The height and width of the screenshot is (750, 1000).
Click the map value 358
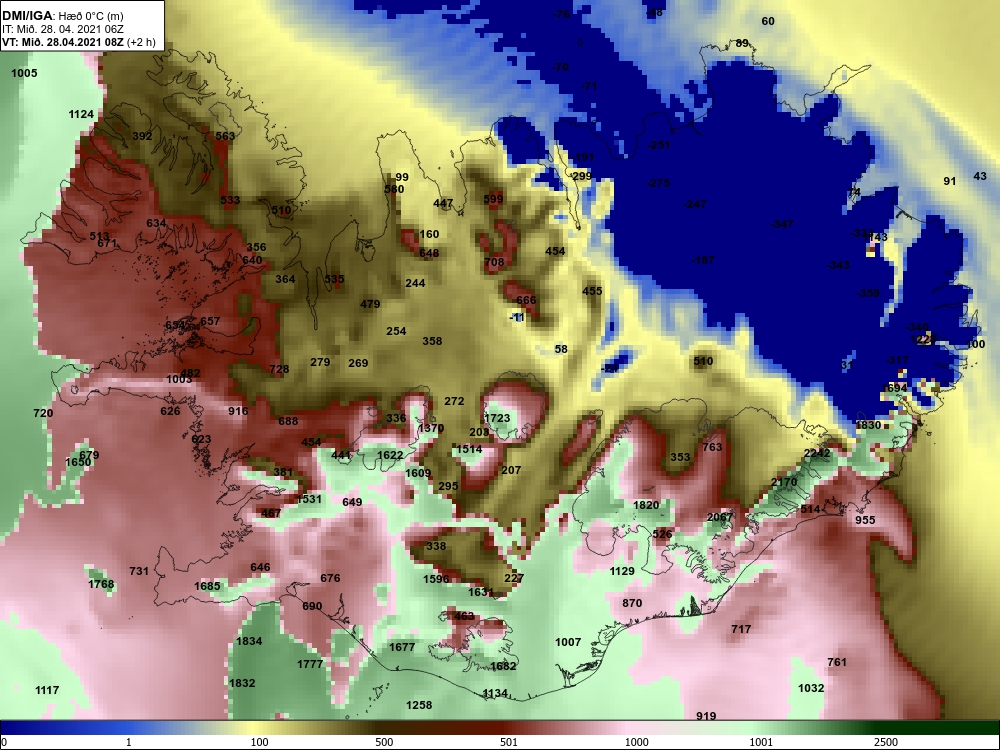432,342
